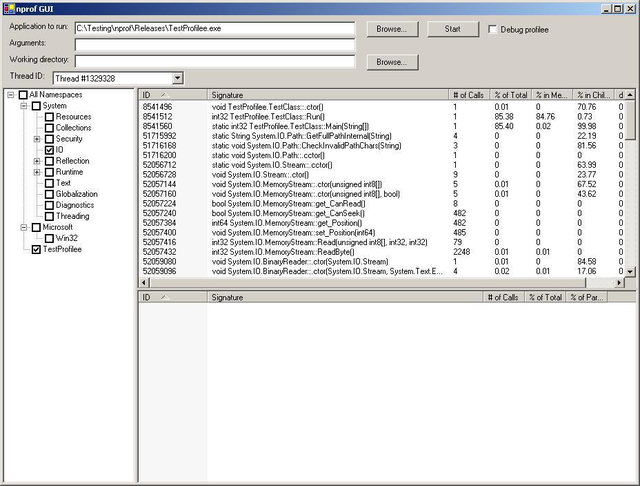
Task: Open the Thread ID dropdown
Action: [x=177, y=78]
